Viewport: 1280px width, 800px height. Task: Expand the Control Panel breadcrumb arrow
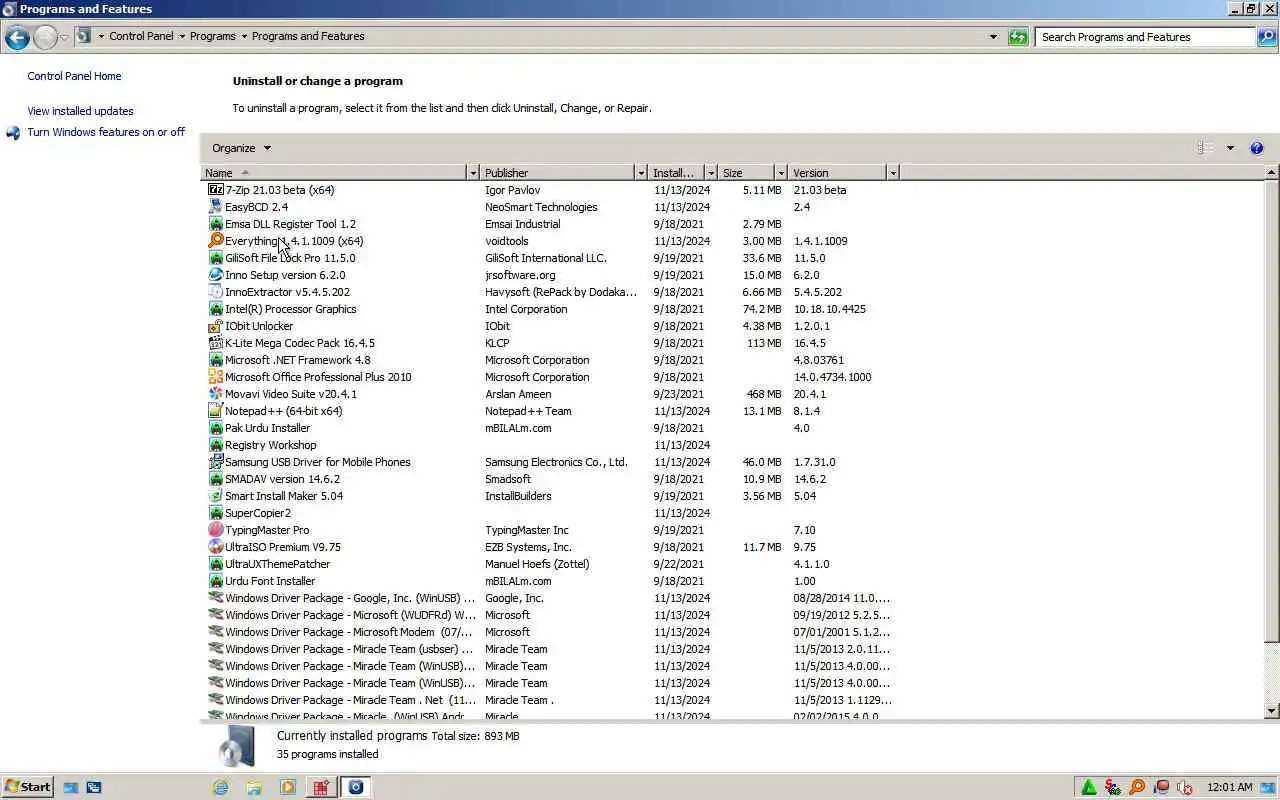coord(182,37)
